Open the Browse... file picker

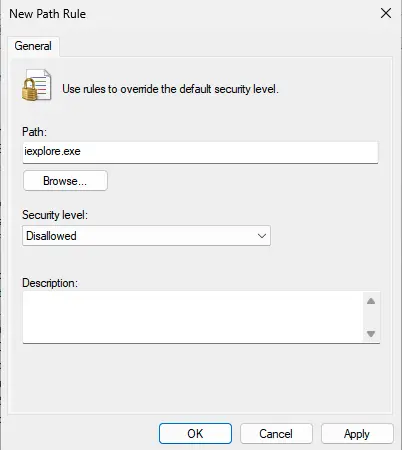65,181
